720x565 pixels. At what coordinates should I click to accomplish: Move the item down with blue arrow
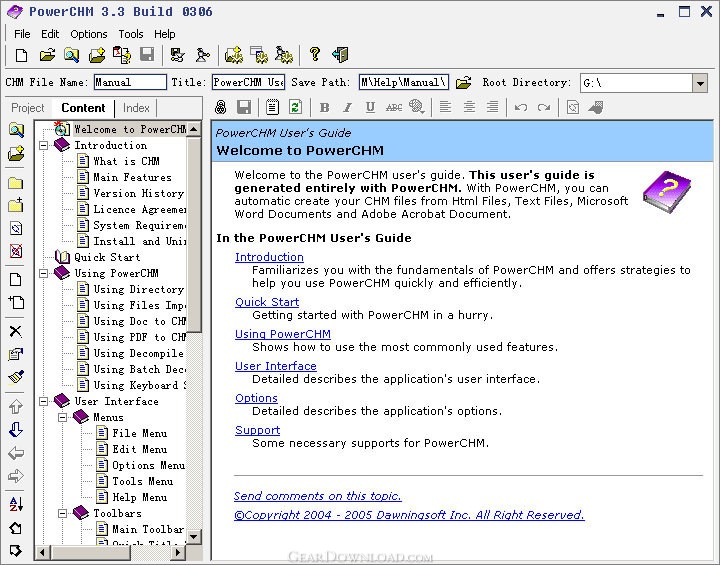16,430
